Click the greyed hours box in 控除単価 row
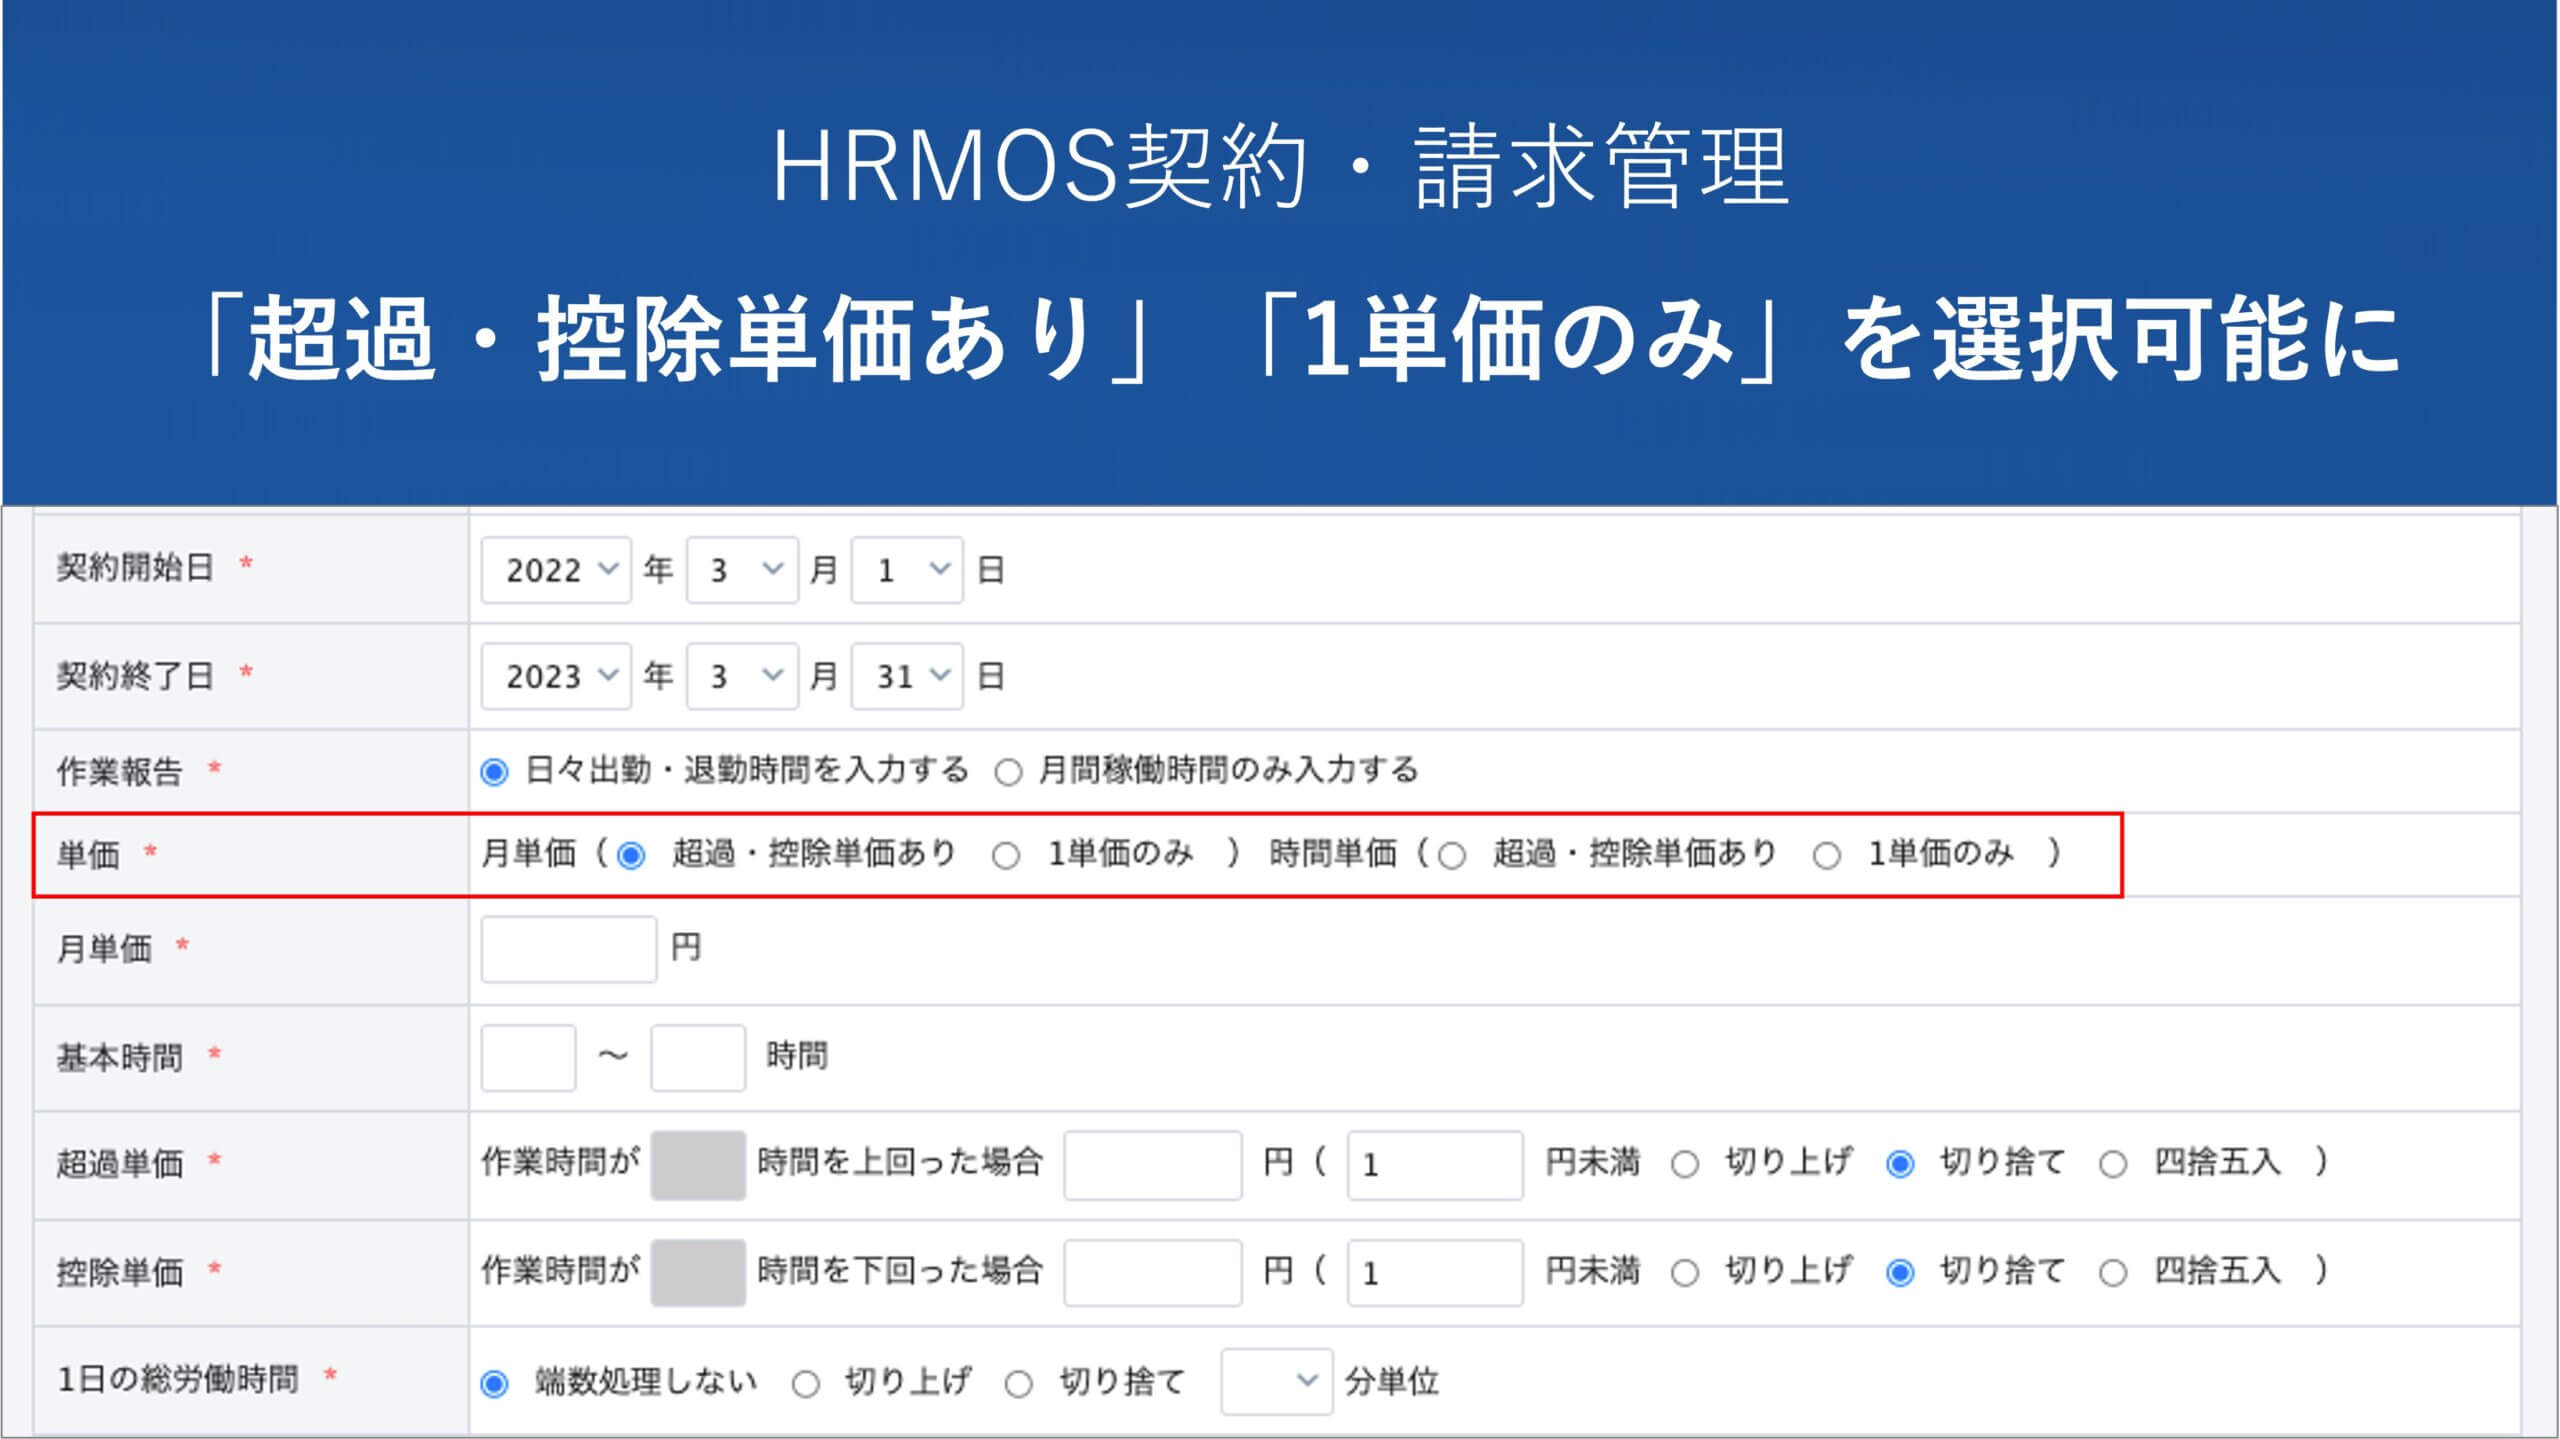 tap(698, 1273)
